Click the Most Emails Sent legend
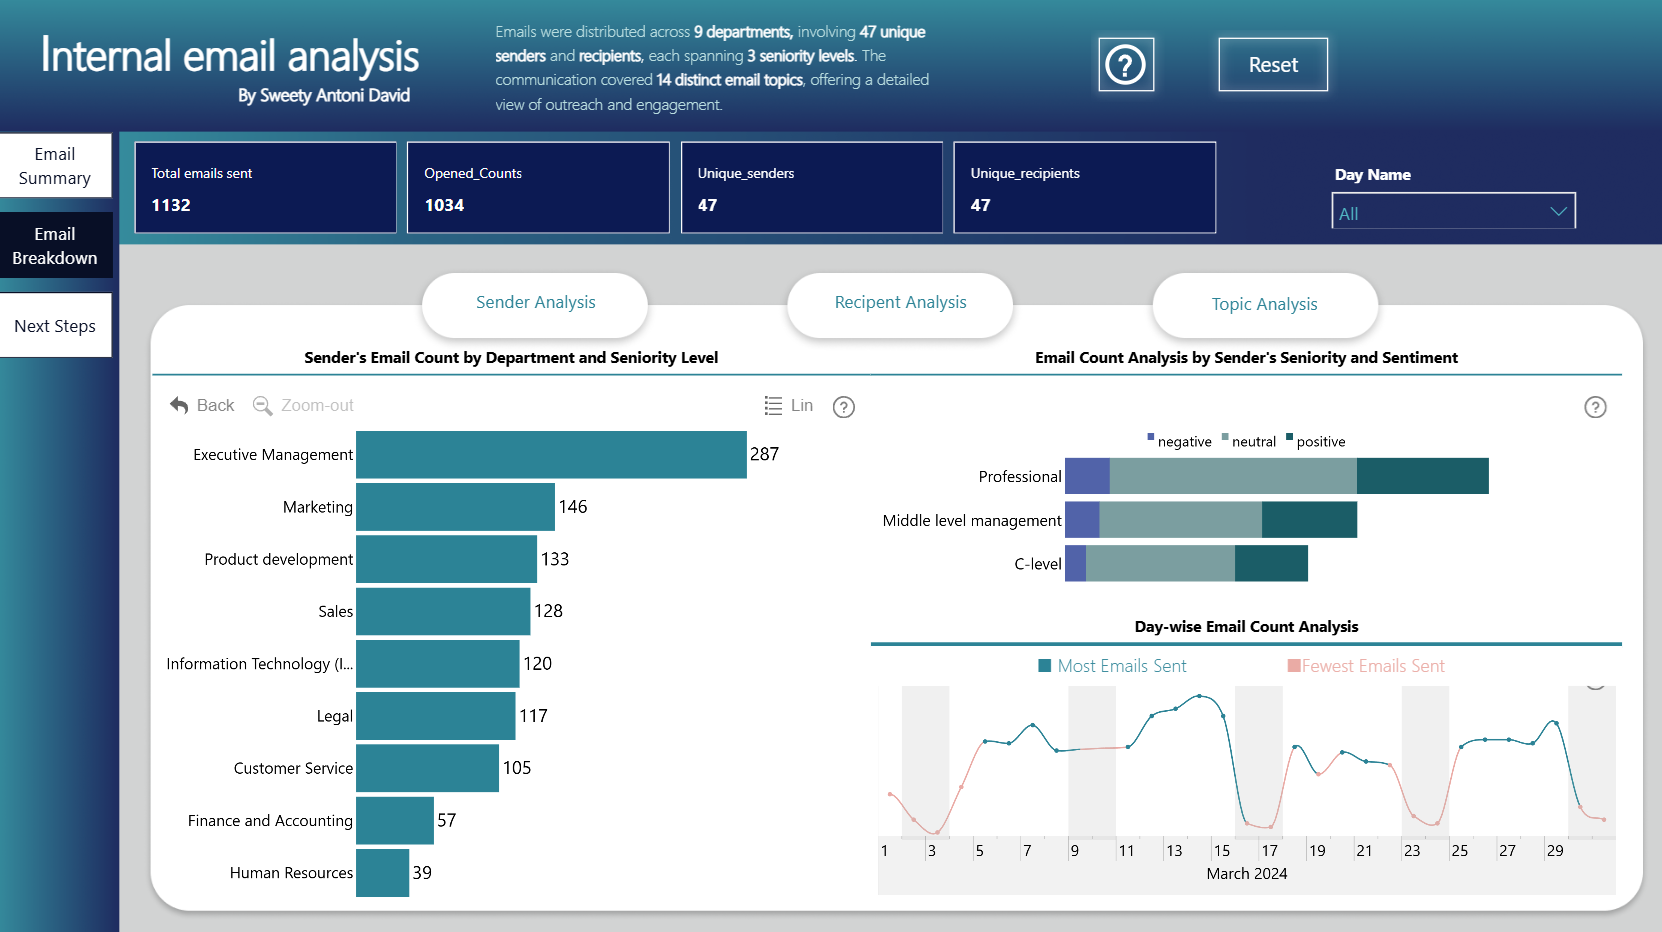This screenshot has height=932, width=1662. (x=1112, y=666)
